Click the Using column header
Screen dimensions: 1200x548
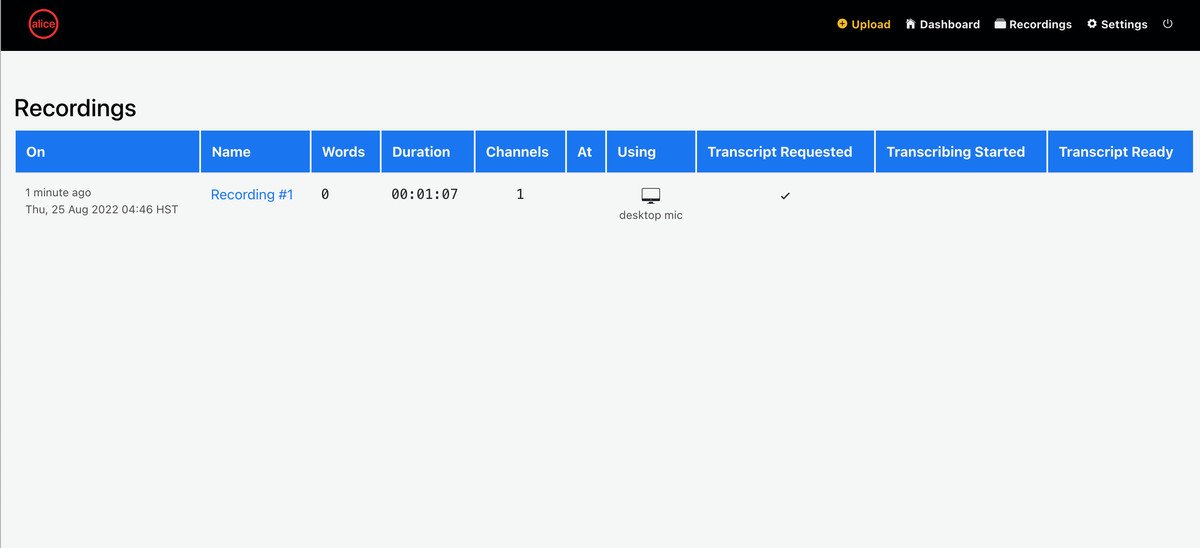(x=636, y=152)
